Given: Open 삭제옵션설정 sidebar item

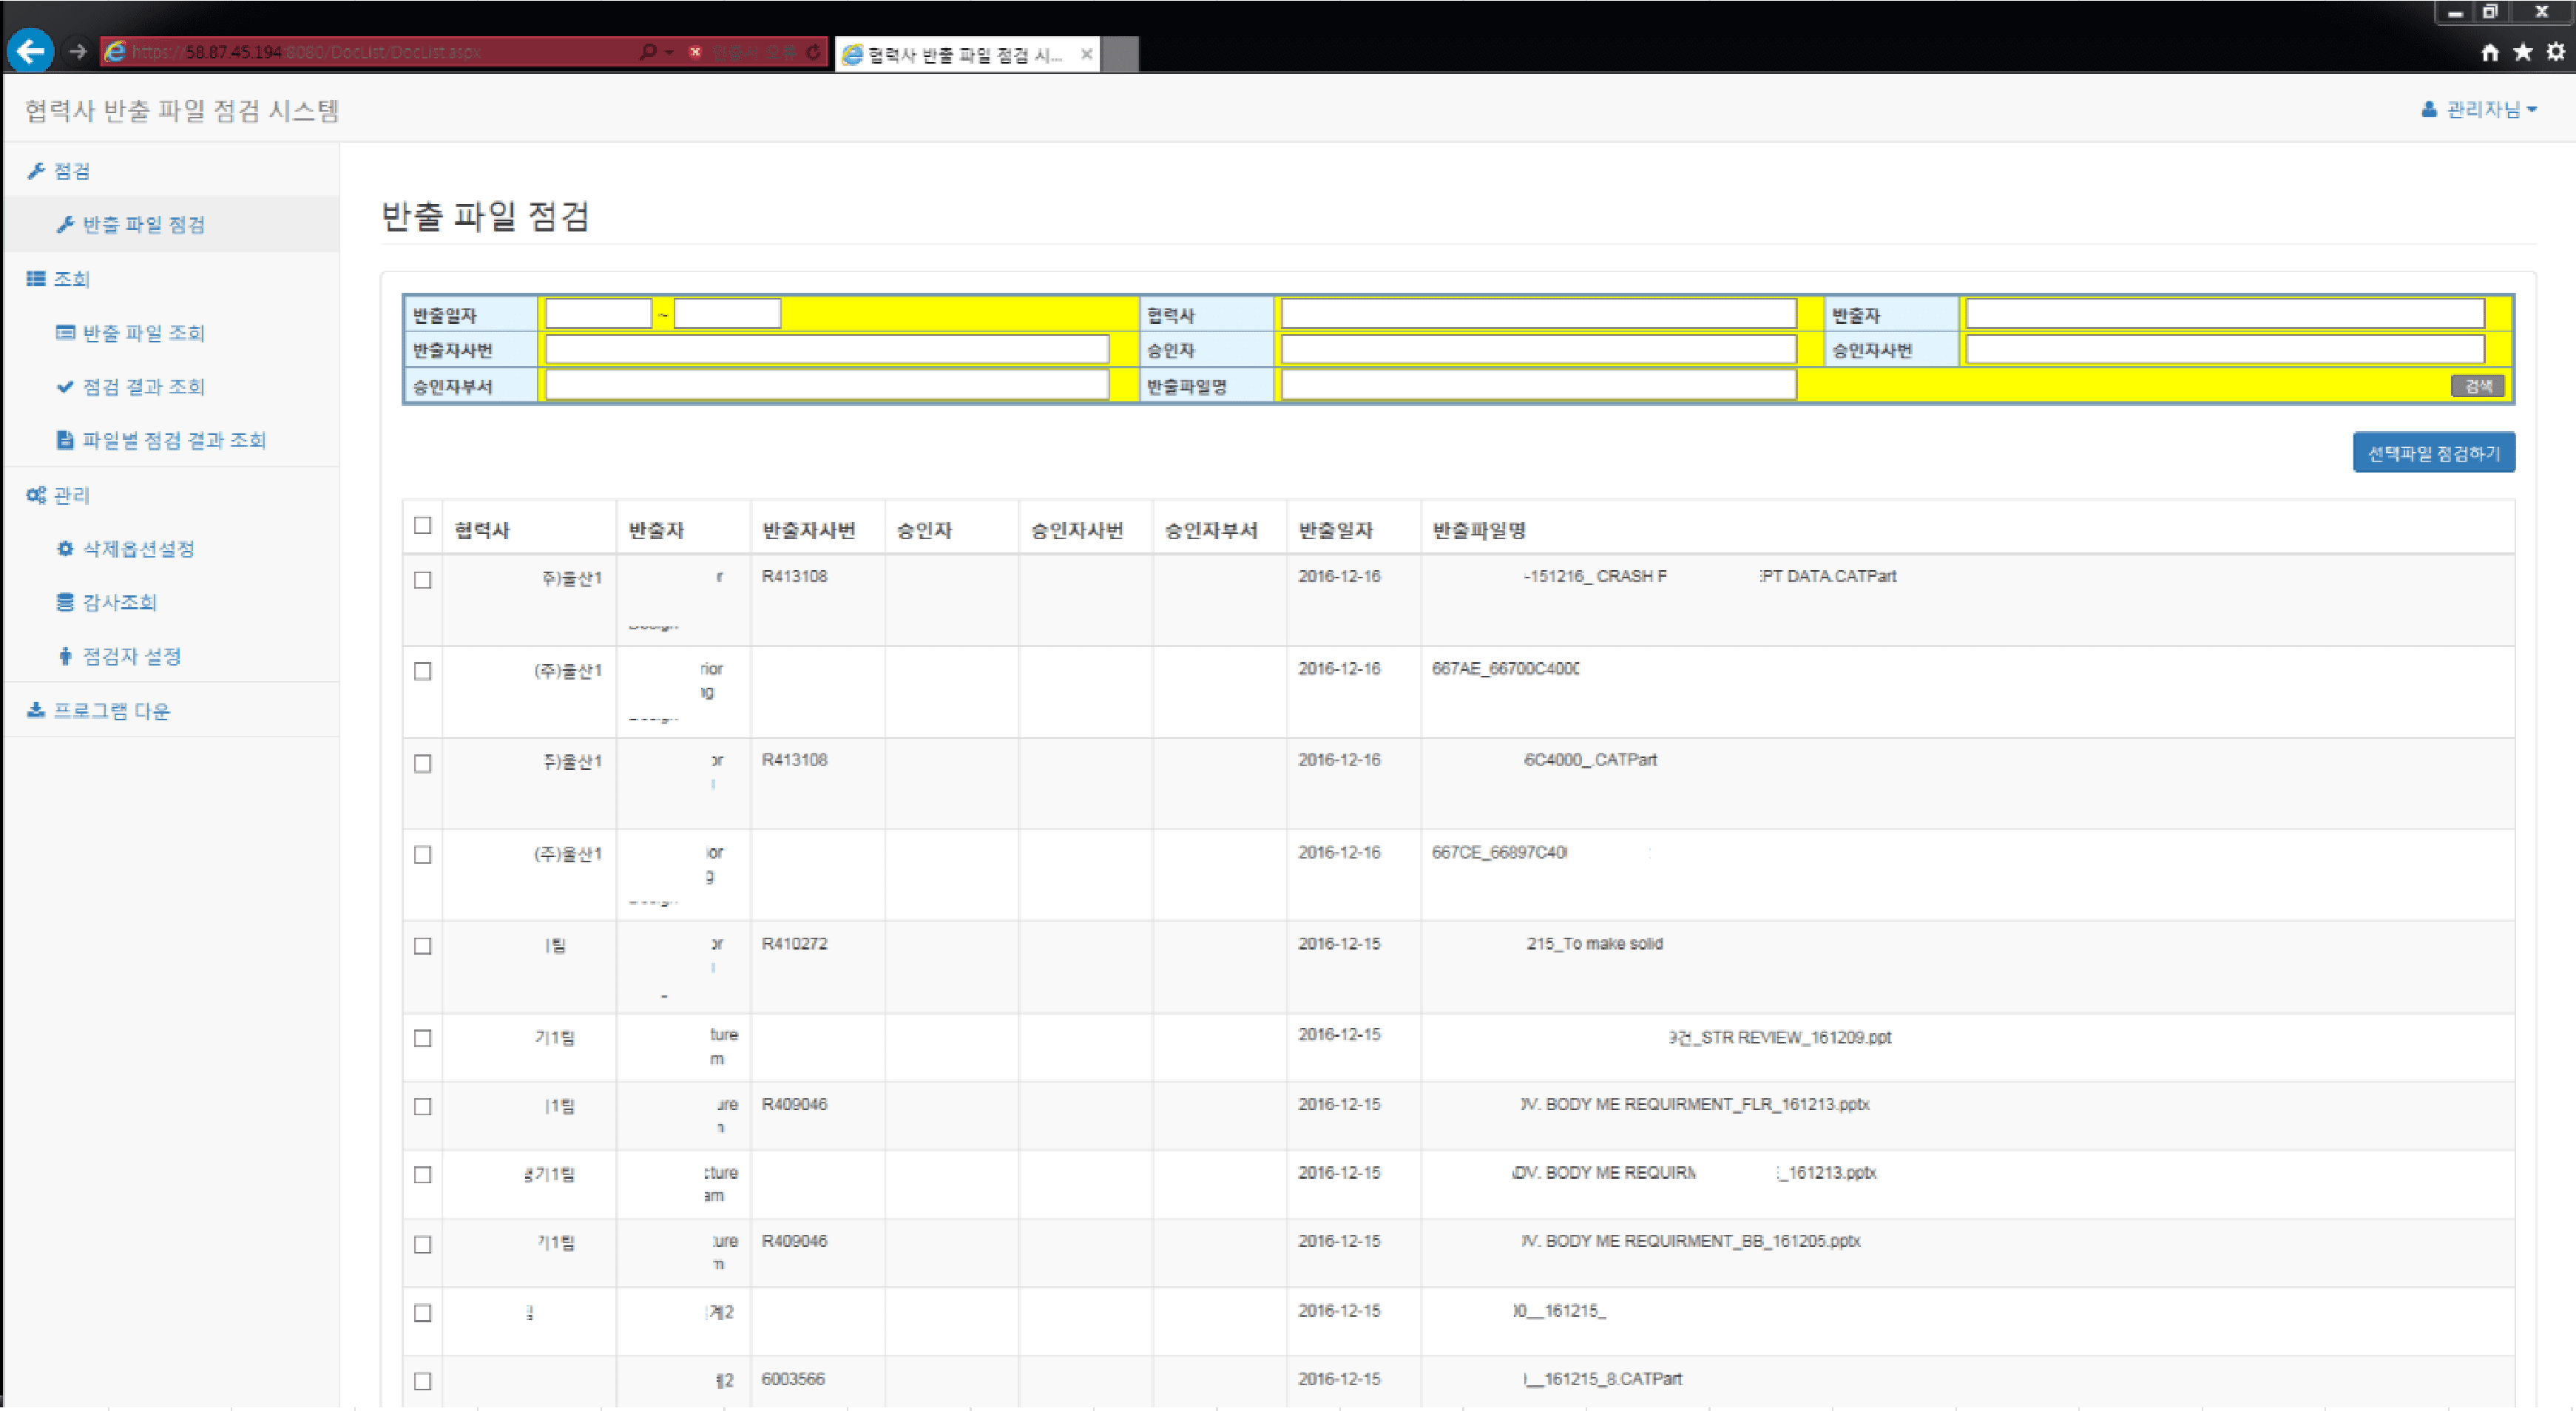Looking at the screenshot, I should [126, 548].
